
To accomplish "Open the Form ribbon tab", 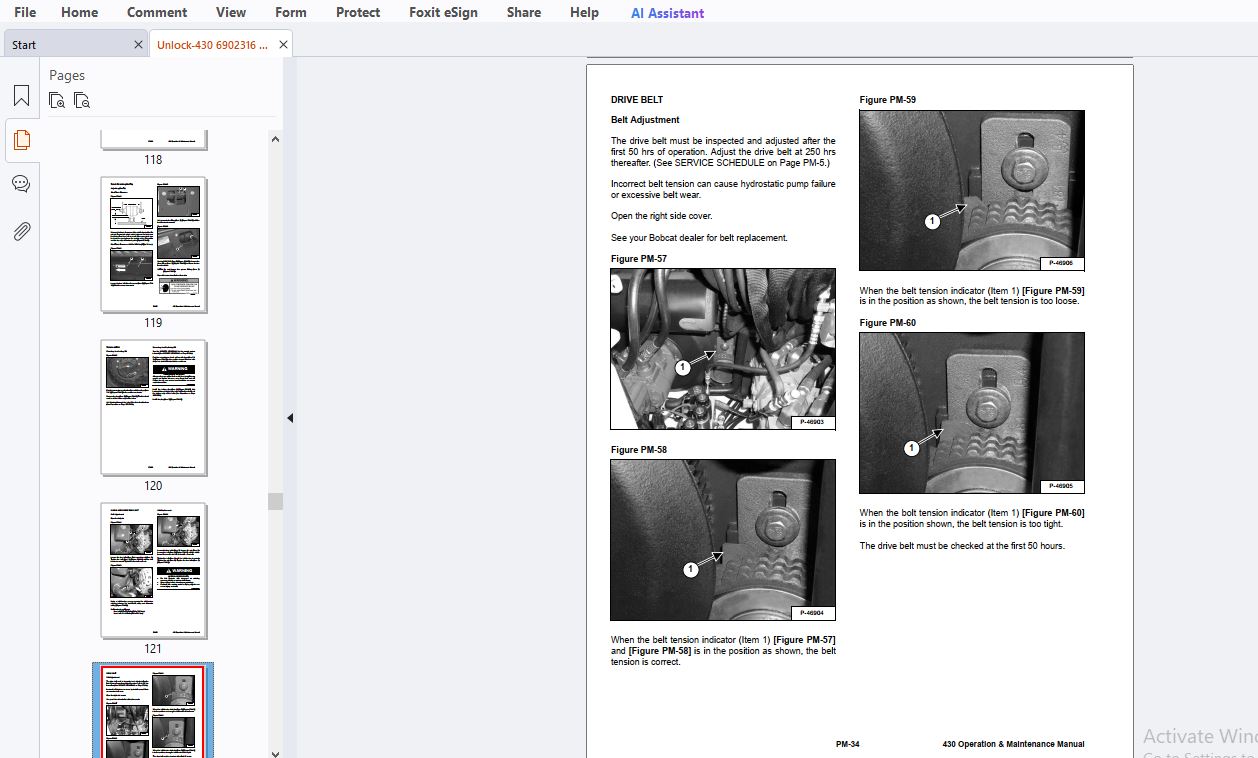I will [291, 12].
